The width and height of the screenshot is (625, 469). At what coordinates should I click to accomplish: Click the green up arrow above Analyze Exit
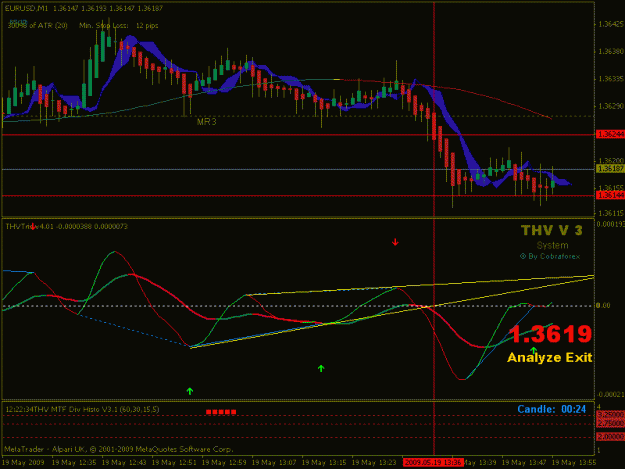coord(533,351)
